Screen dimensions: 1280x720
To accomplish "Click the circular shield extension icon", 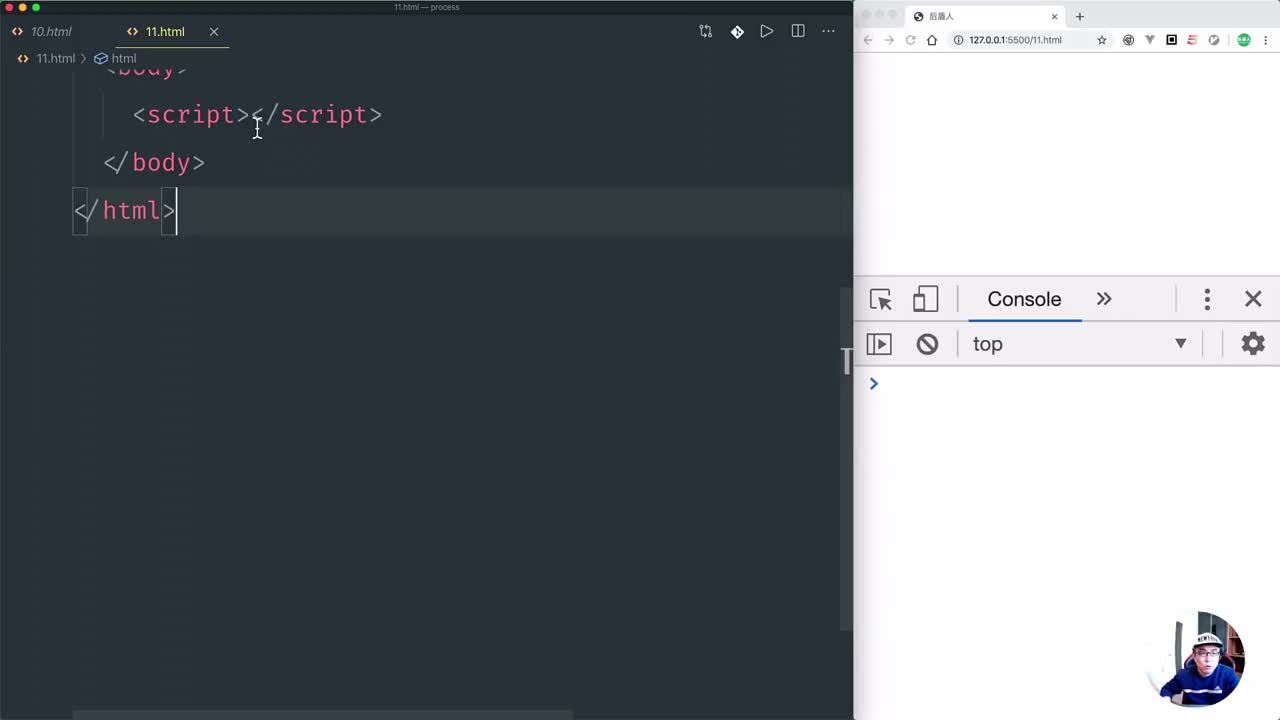I will pos(1128,40).
